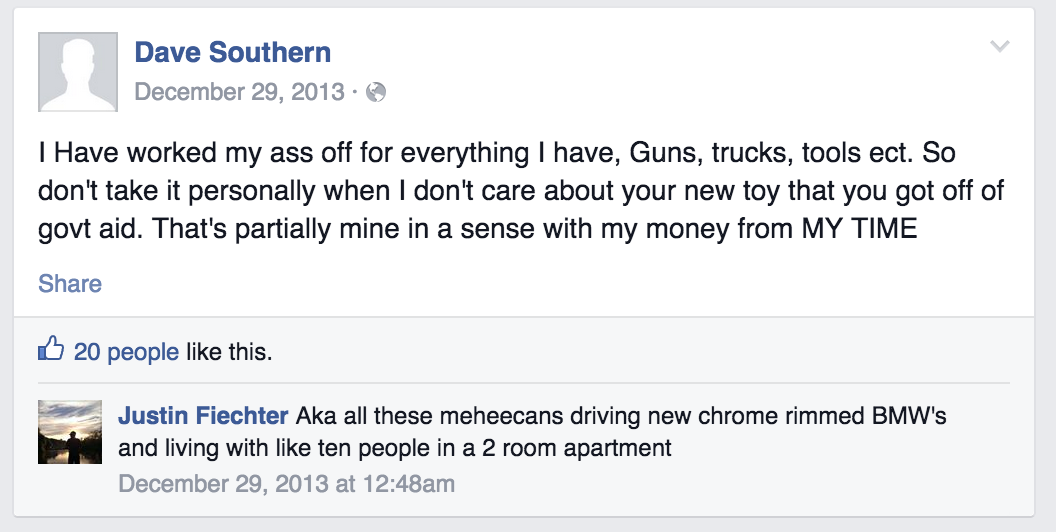Click the thumbs-up like icon

pos(50,351)
